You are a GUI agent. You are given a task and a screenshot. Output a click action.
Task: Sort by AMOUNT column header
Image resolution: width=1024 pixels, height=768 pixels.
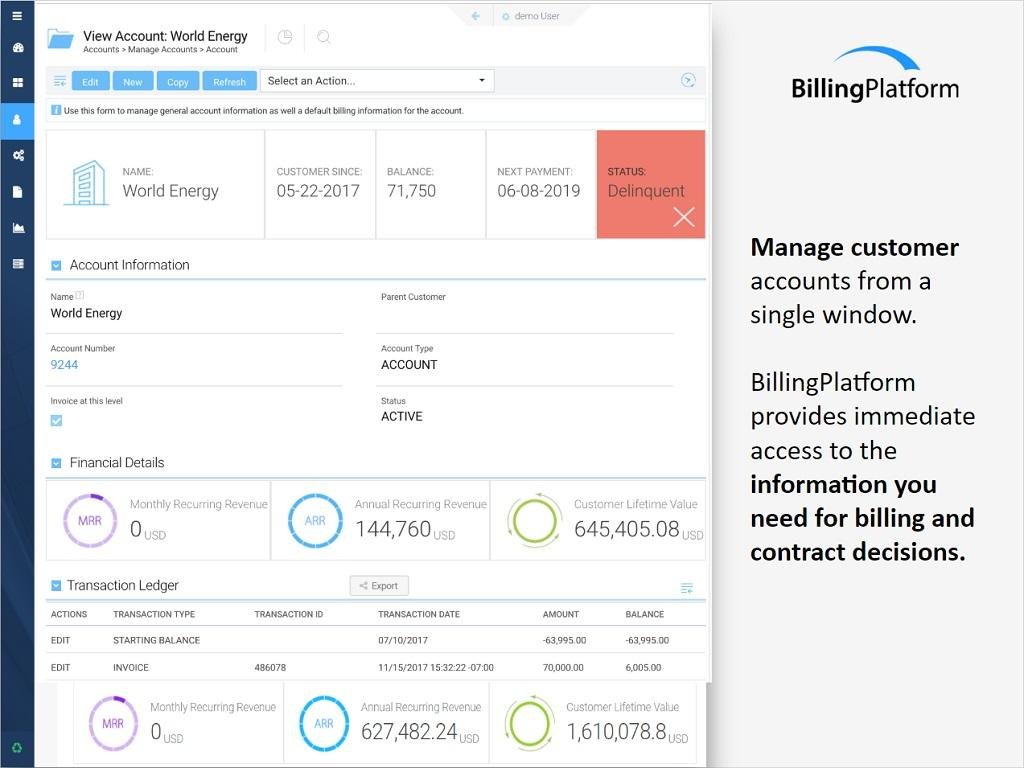coord(560,614)
